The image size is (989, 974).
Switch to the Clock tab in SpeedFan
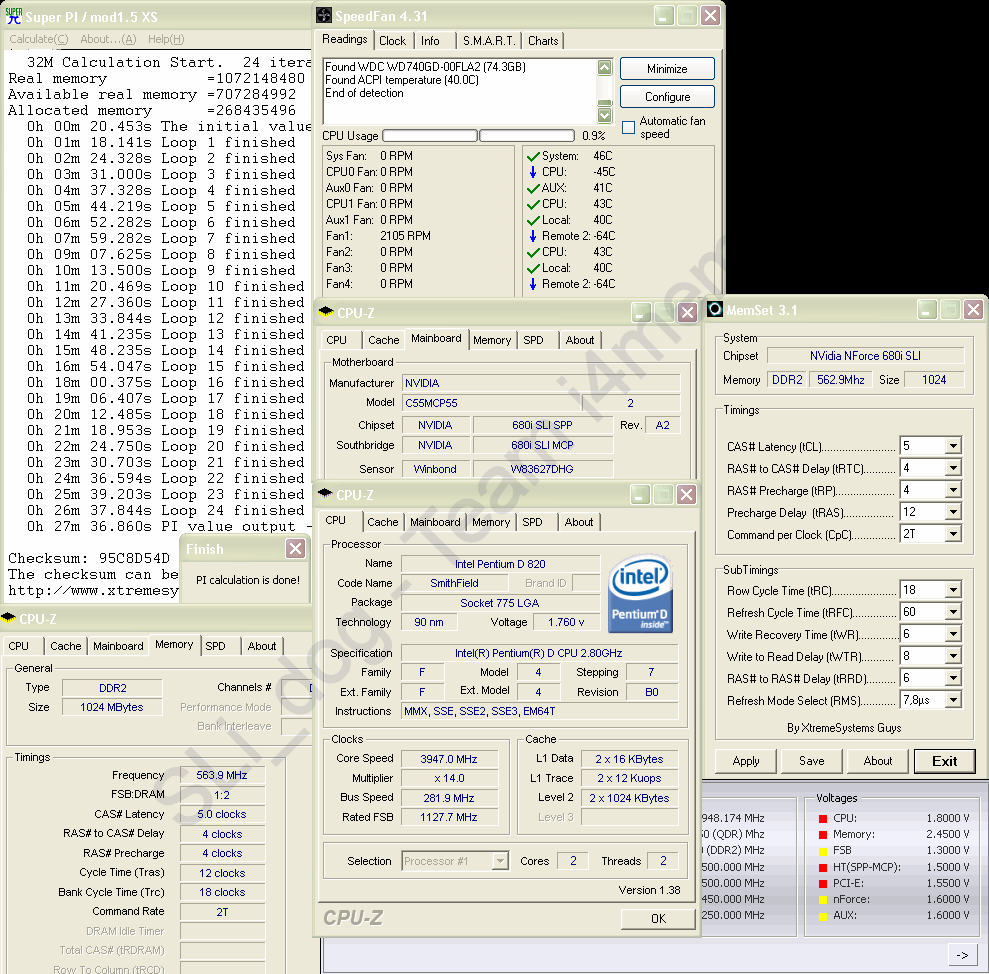(392, 41)
